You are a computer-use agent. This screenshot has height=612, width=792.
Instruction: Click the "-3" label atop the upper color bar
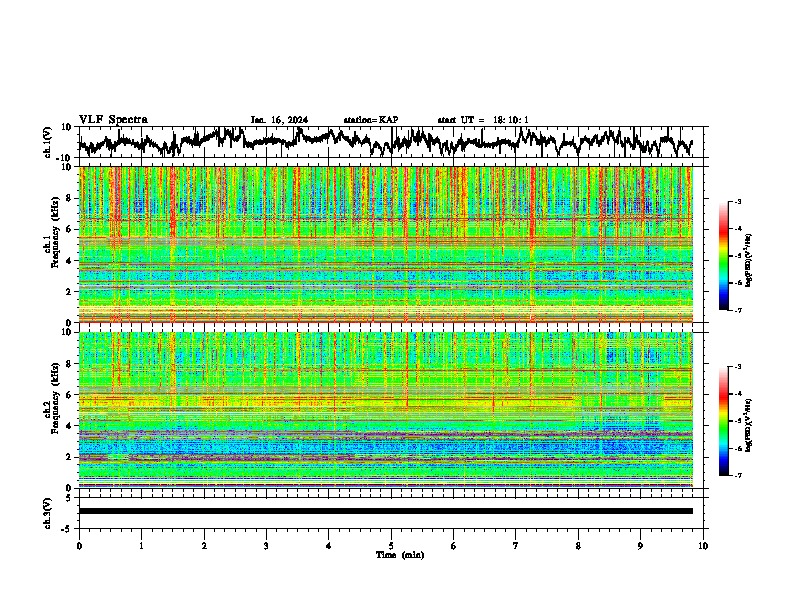click(737, 201)
